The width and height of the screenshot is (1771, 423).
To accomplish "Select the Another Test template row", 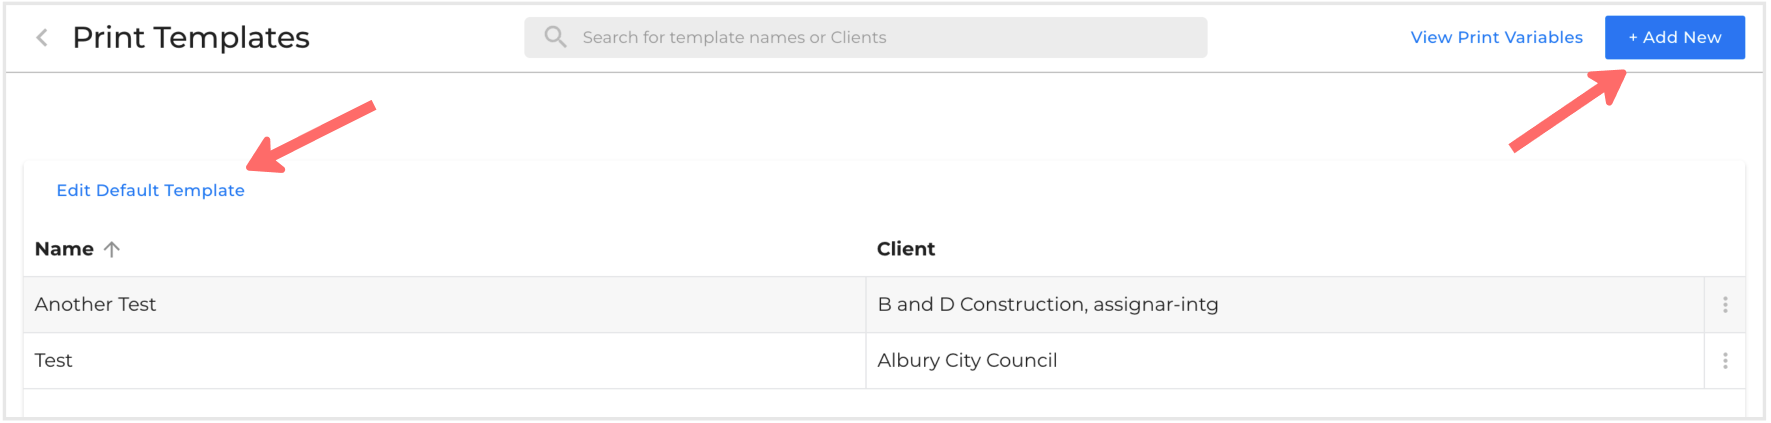I will [884, 305].
